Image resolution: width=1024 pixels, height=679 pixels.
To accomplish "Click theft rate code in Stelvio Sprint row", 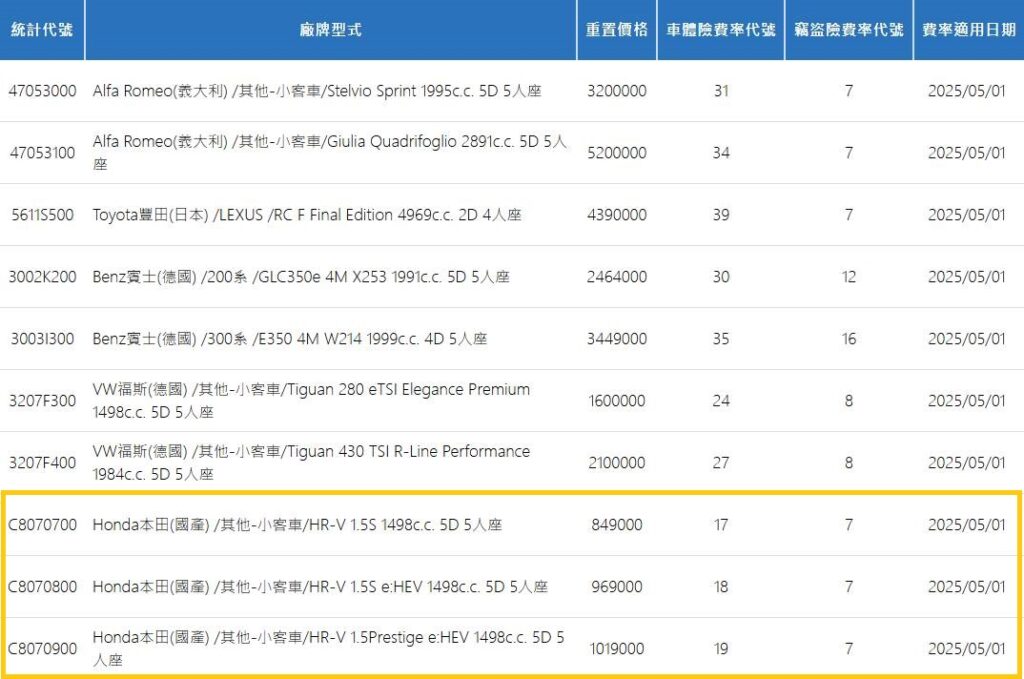I will pyautogui.click(x=848, y=91).
